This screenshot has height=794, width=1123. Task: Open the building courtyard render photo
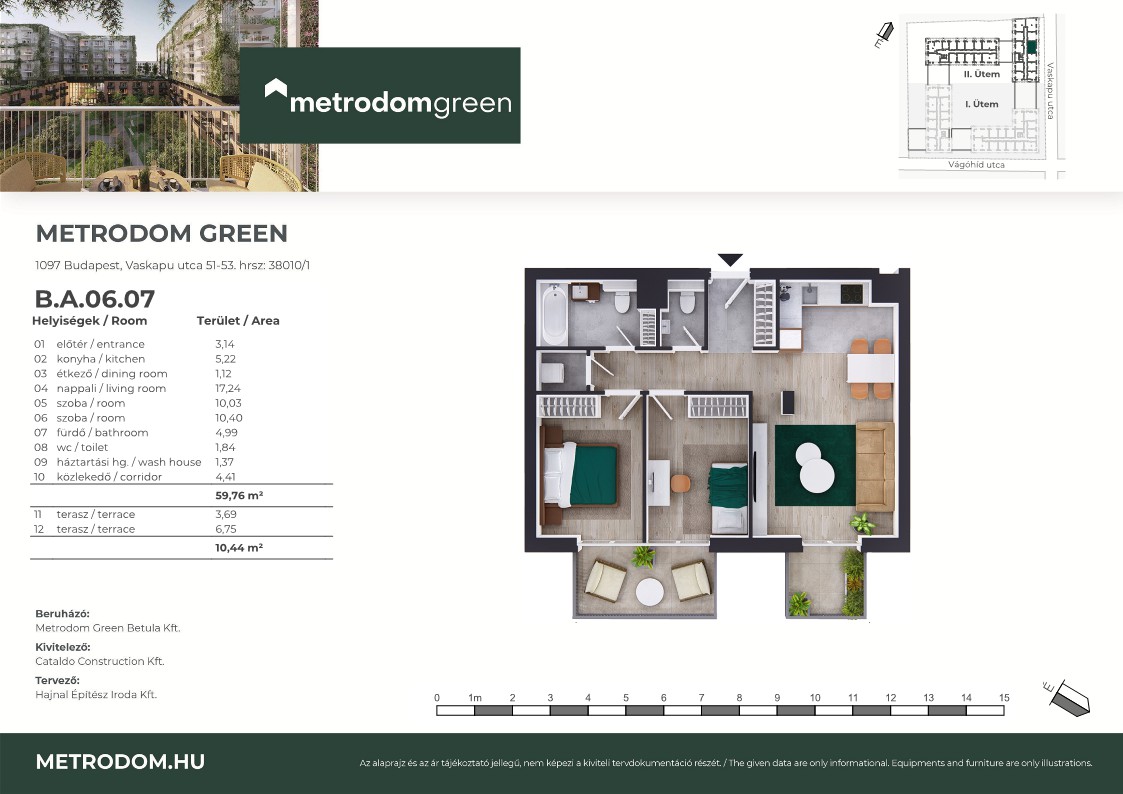click(159, 95)
